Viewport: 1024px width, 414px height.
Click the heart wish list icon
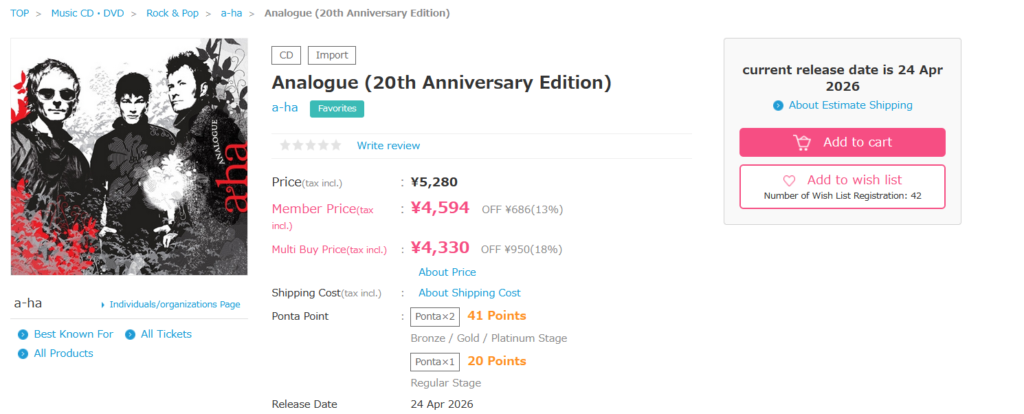coord(789,180)
